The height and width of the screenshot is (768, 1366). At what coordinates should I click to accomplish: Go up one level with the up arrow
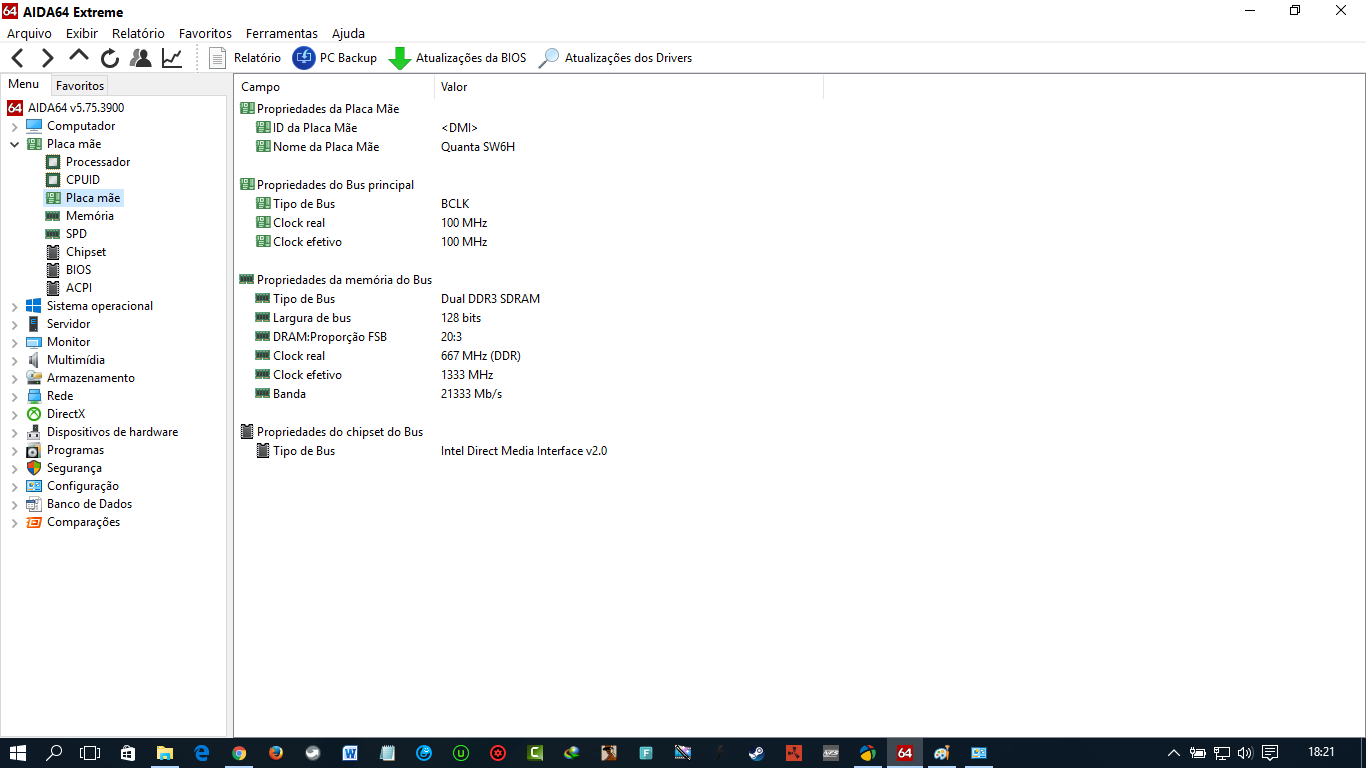pyautogui.click(x=79, y=57)
